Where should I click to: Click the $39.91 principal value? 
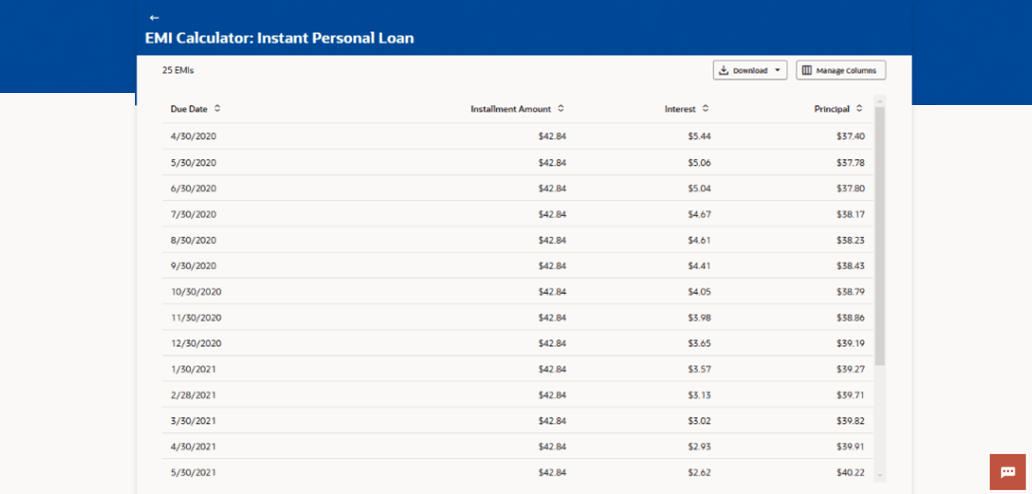[851, 447]
